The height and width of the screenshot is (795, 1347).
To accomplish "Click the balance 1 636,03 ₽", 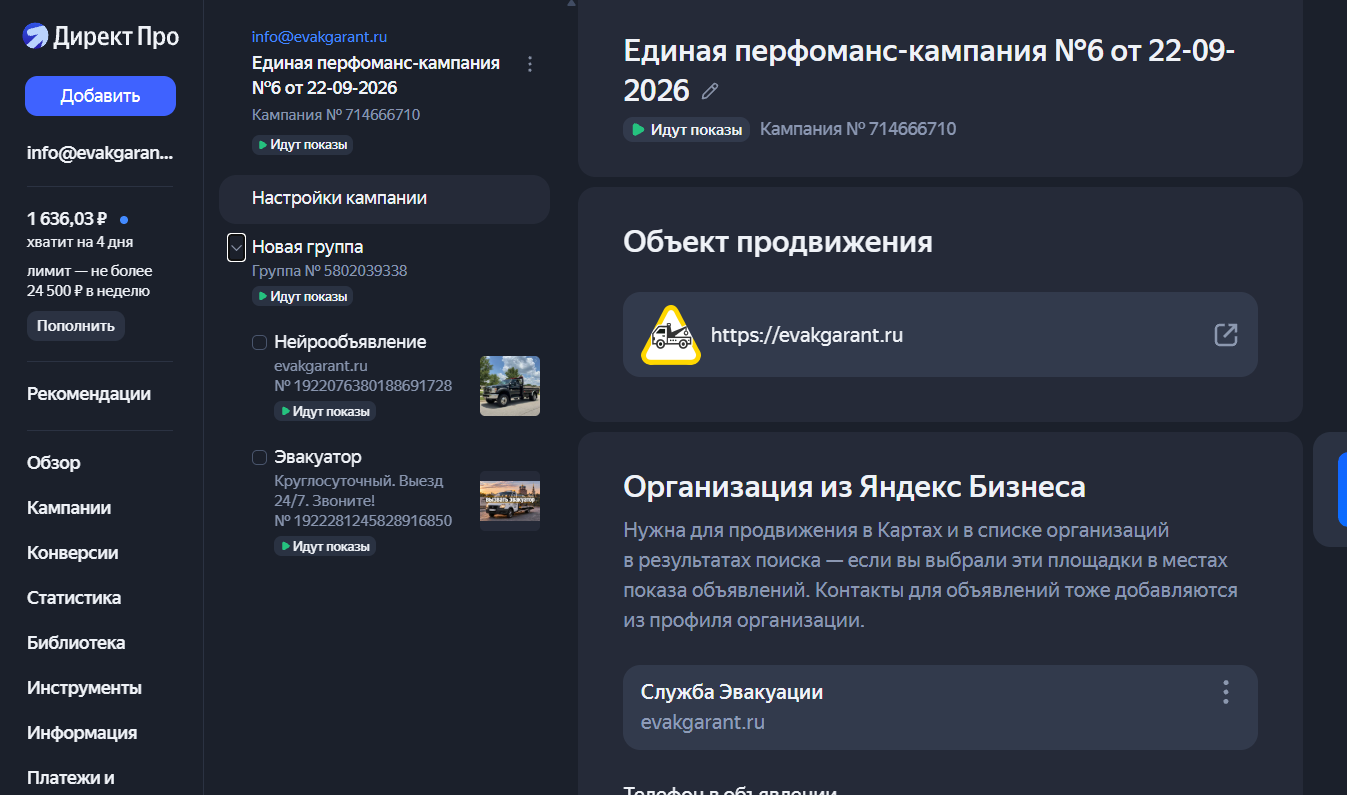I will (x=67, y=219).
